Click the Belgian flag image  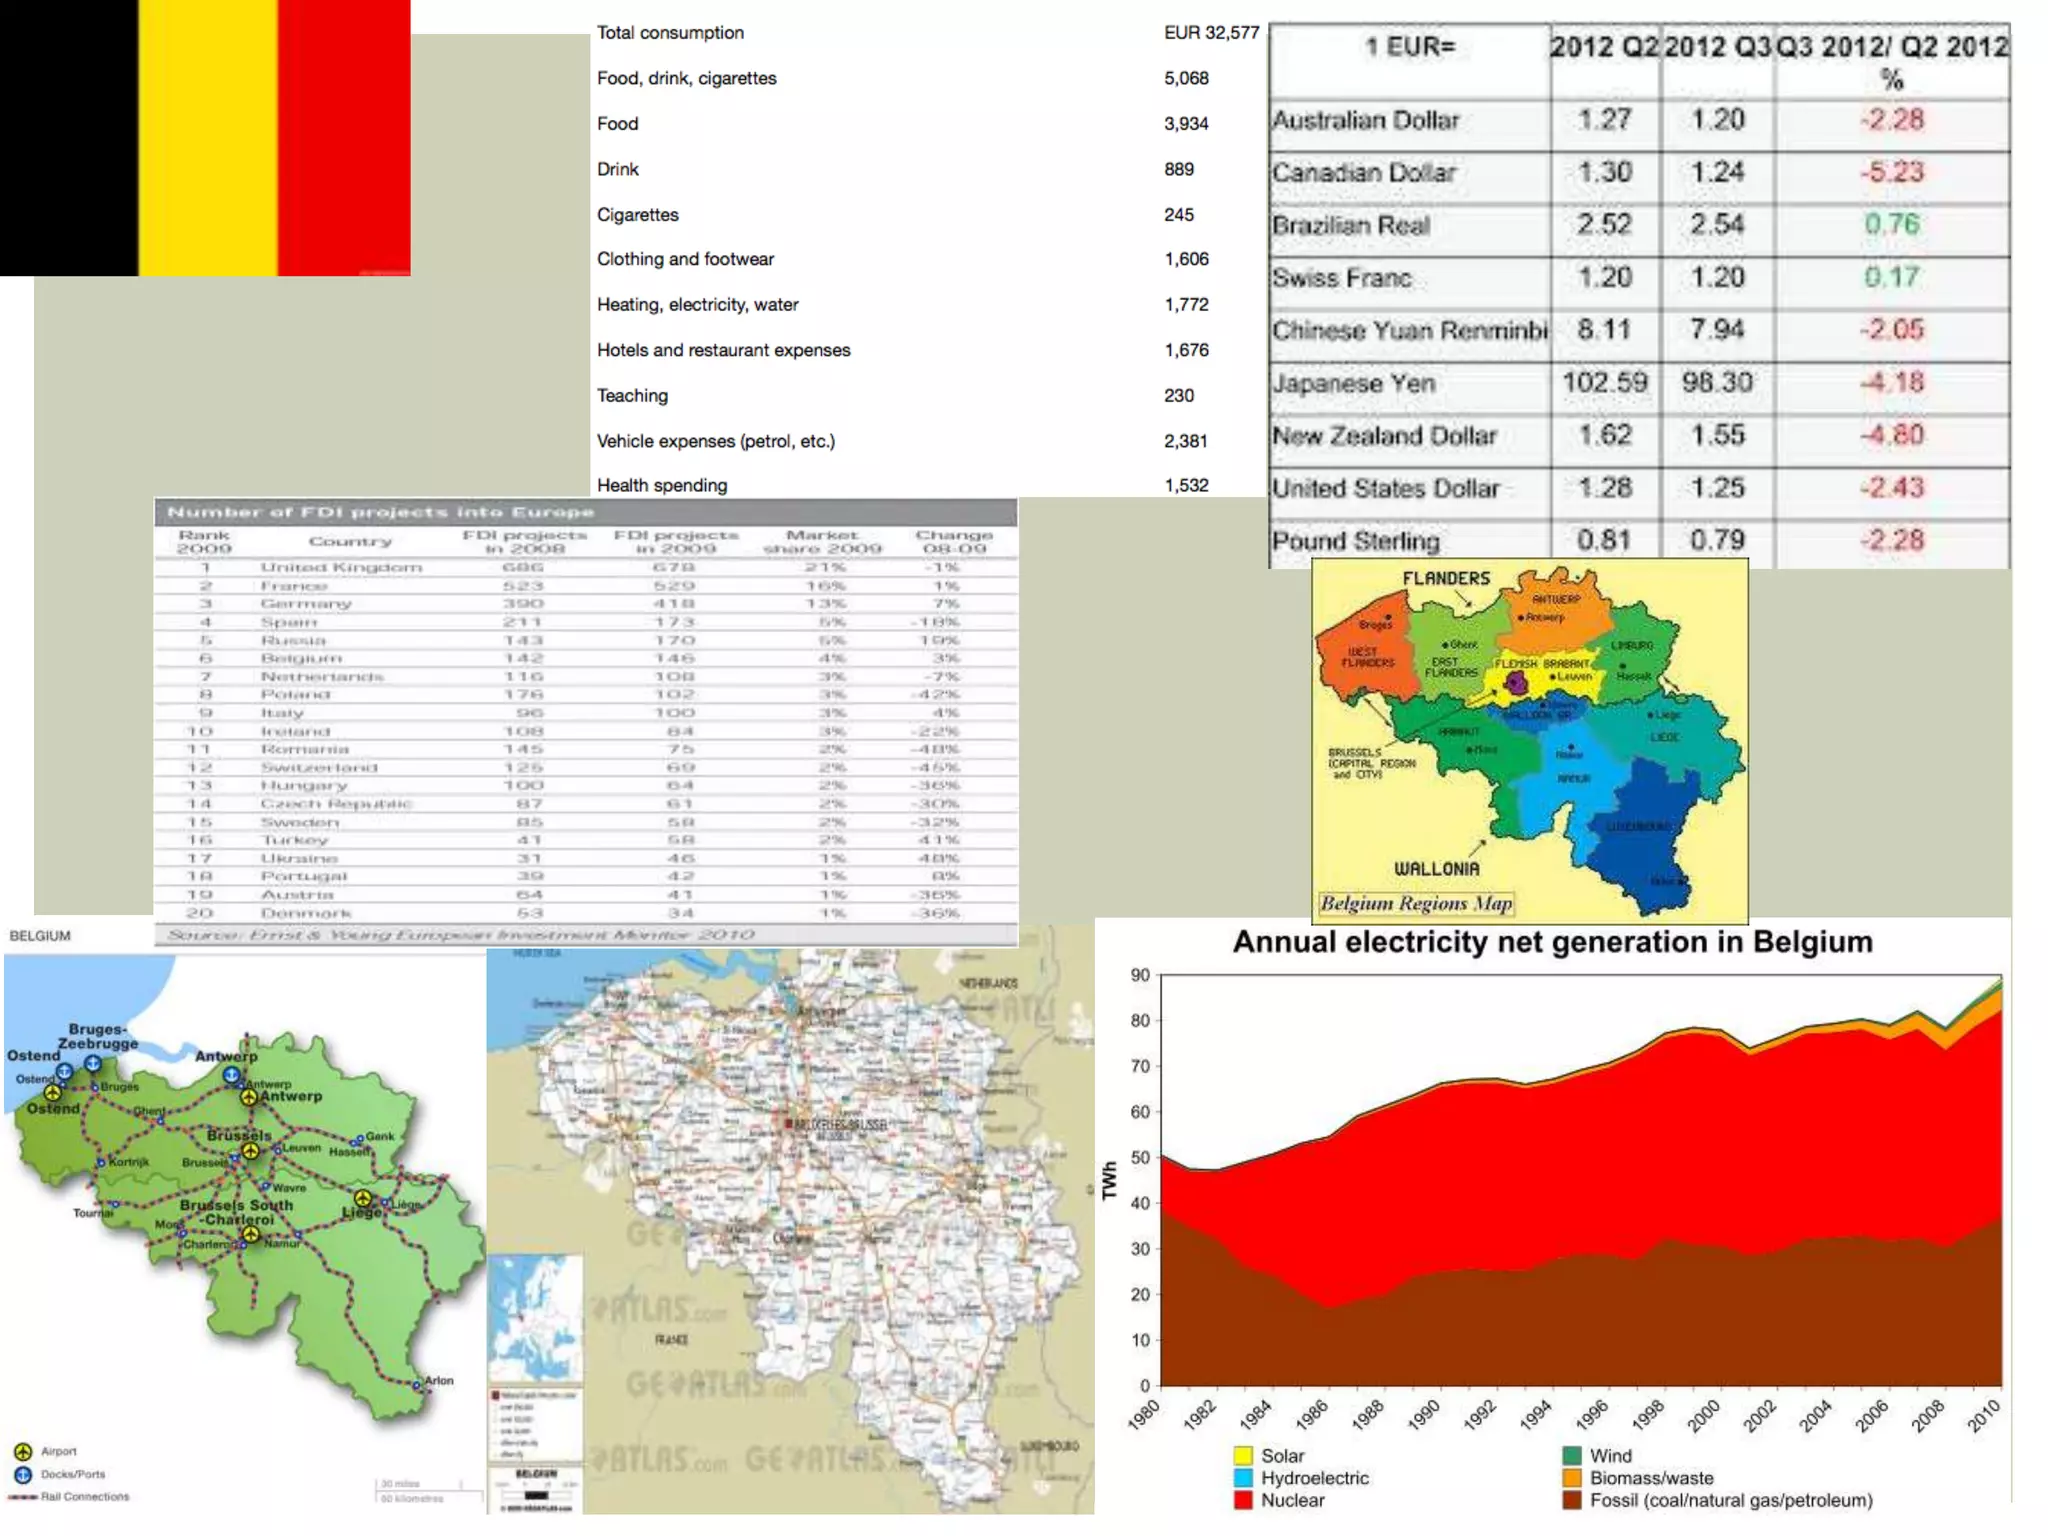[205, 137]
